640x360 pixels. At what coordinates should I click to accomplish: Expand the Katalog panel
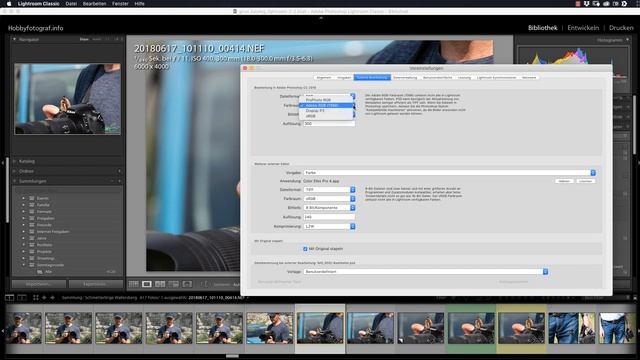tap(15, 161)
